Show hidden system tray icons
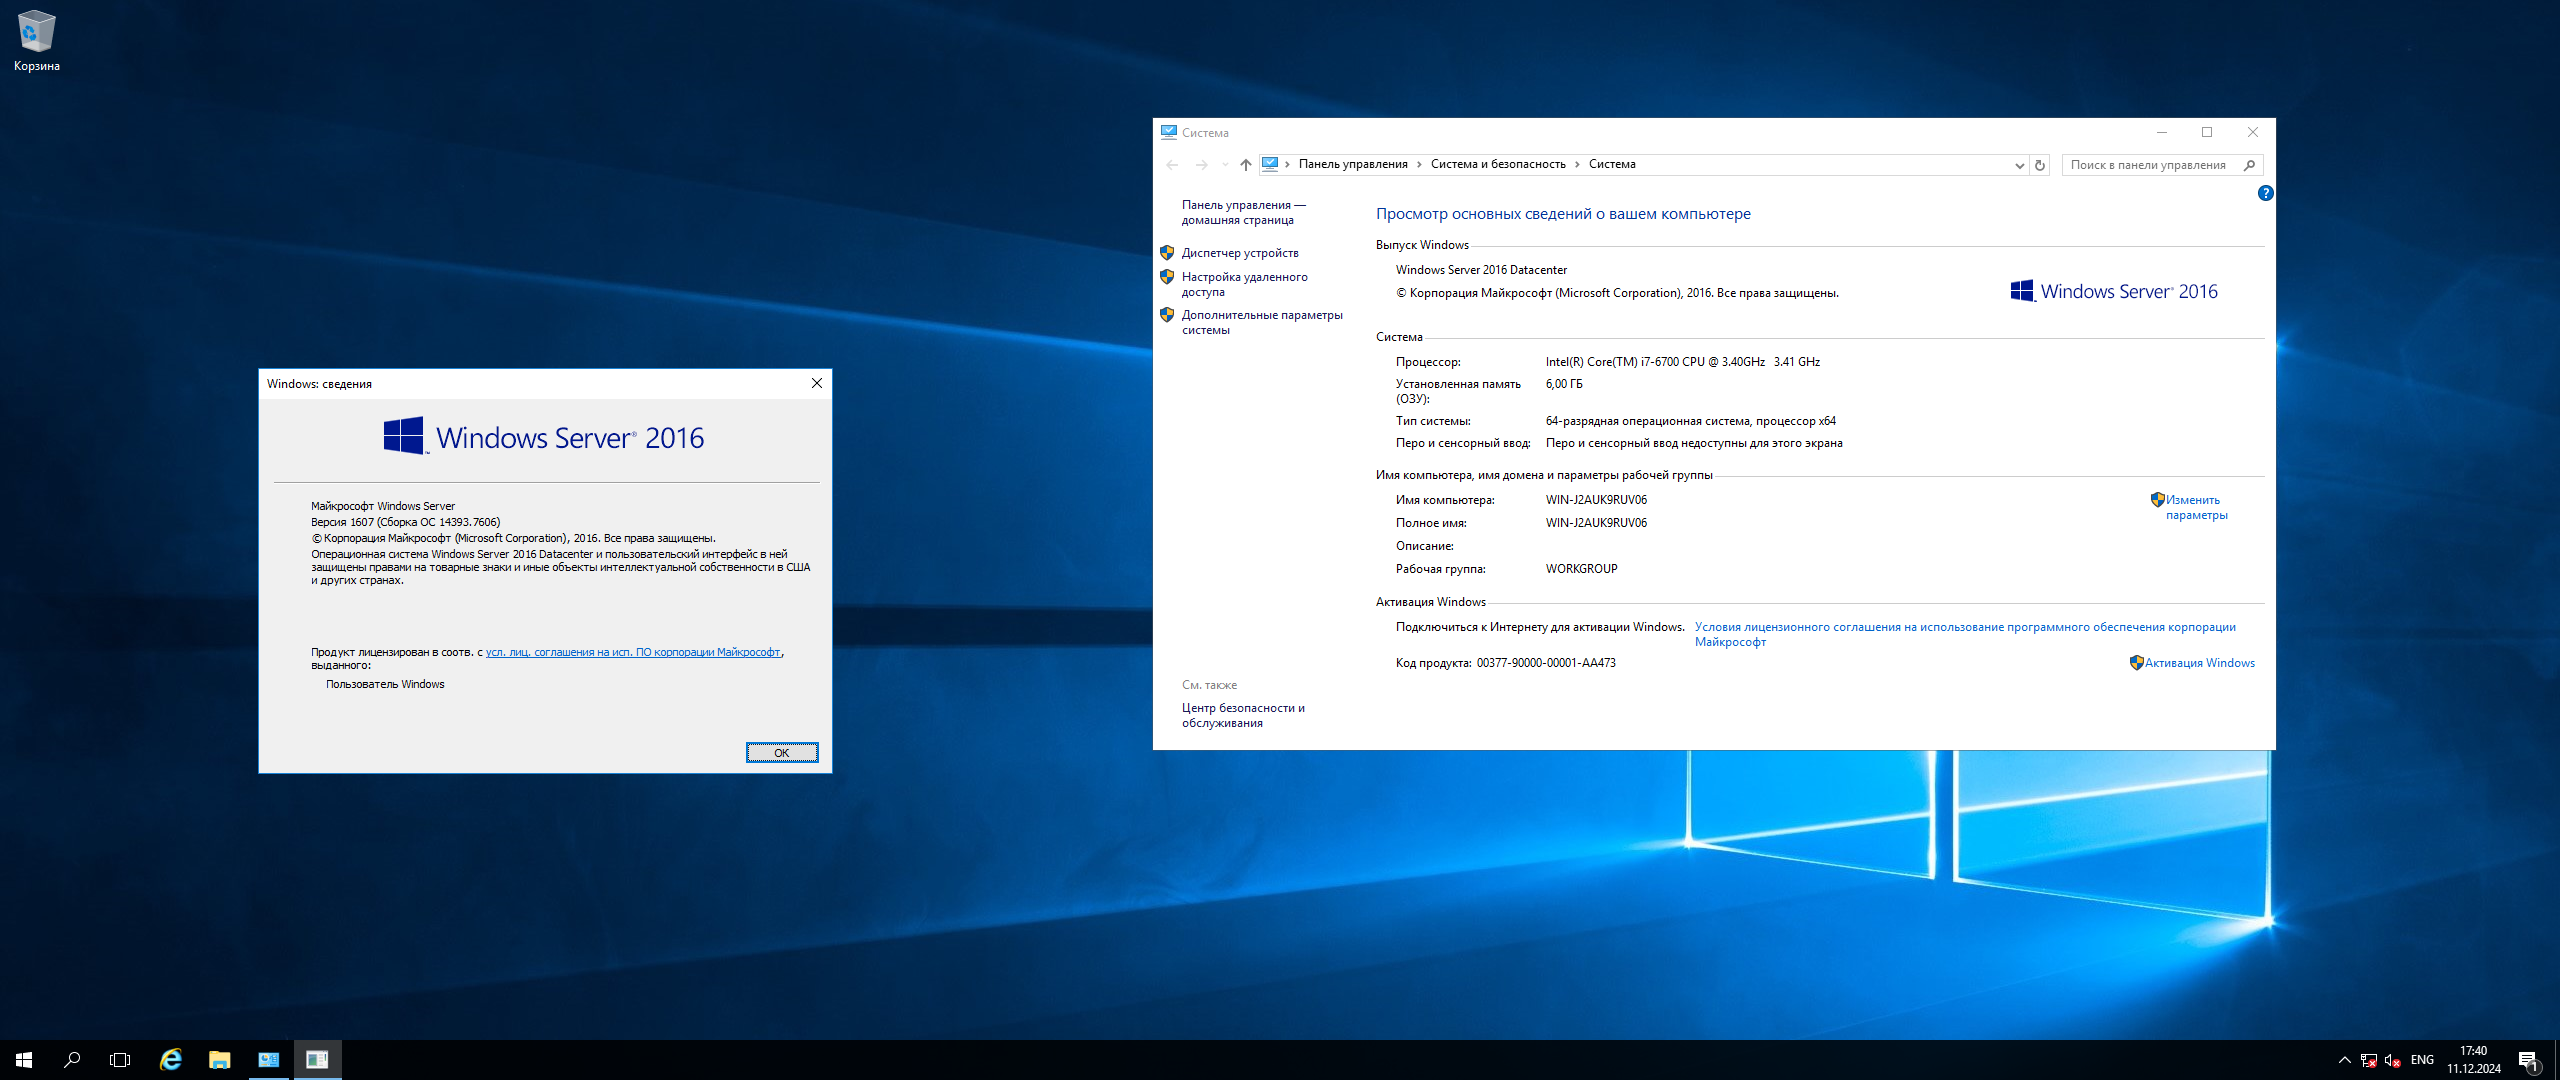Viewport: 2560px width, 1080px height. pyautogui.click(x=2344, y=1060)
